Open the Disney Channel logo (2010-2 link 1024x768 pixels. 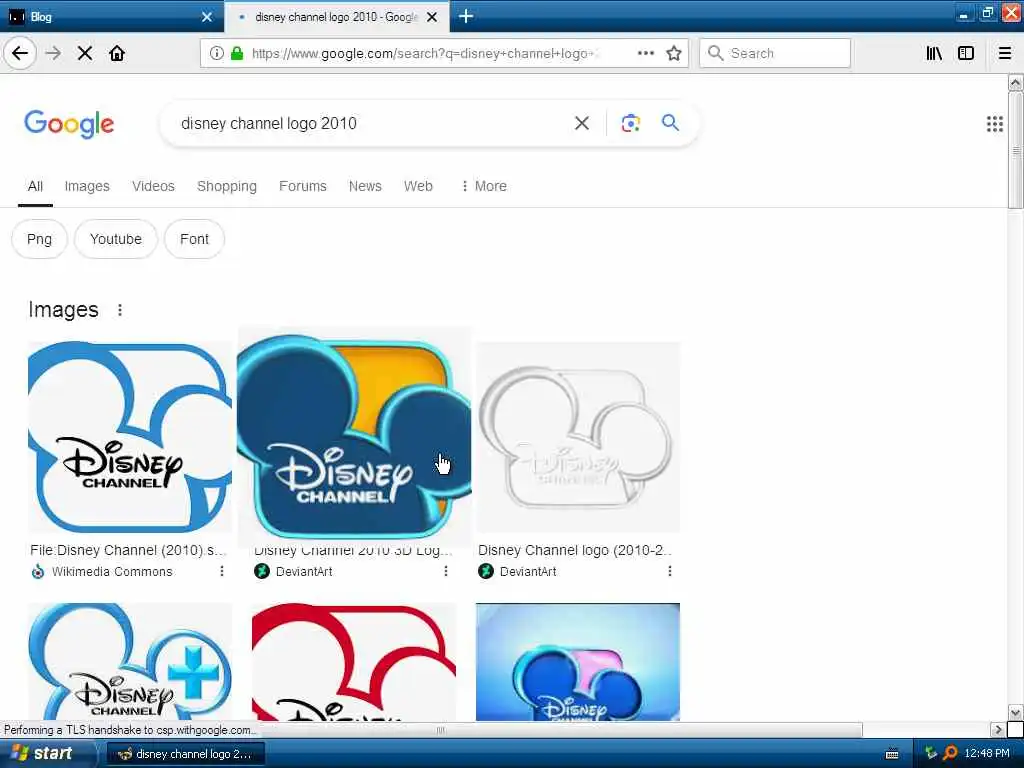tap(574, 550)
